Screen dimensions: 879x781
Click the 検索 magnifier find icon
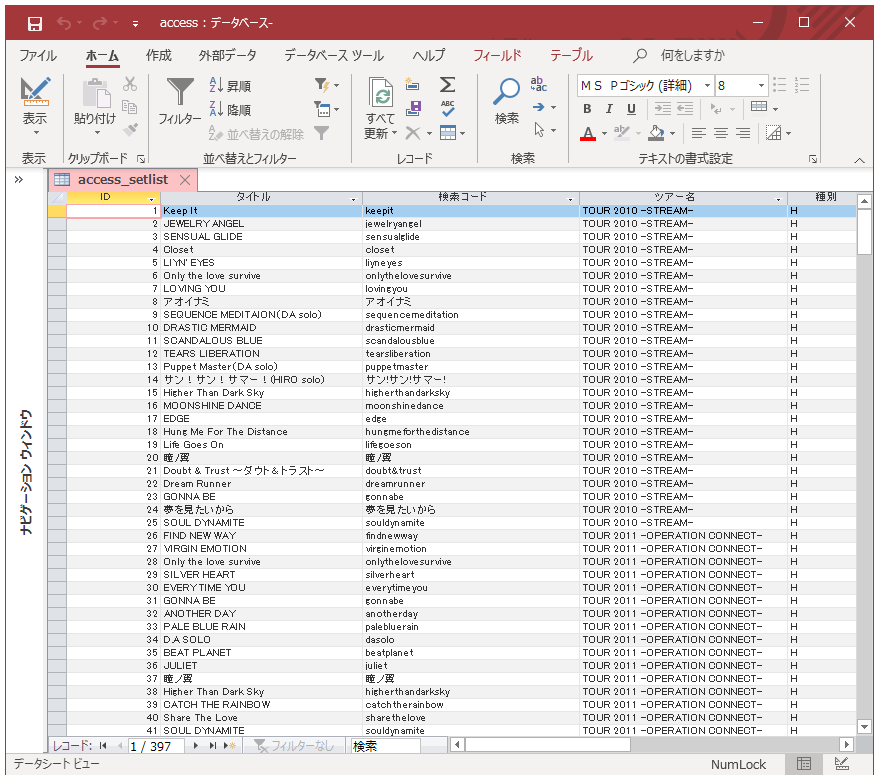pyautogui.click(x=506, y=91)
